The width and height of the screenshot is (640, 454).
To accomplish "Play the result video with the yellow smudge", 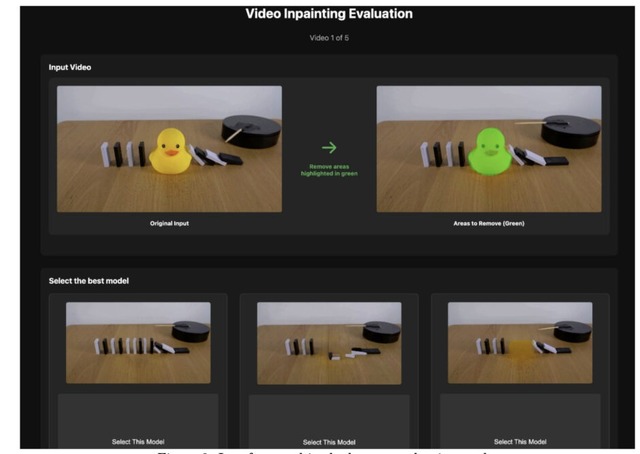I will click(520, 342).
